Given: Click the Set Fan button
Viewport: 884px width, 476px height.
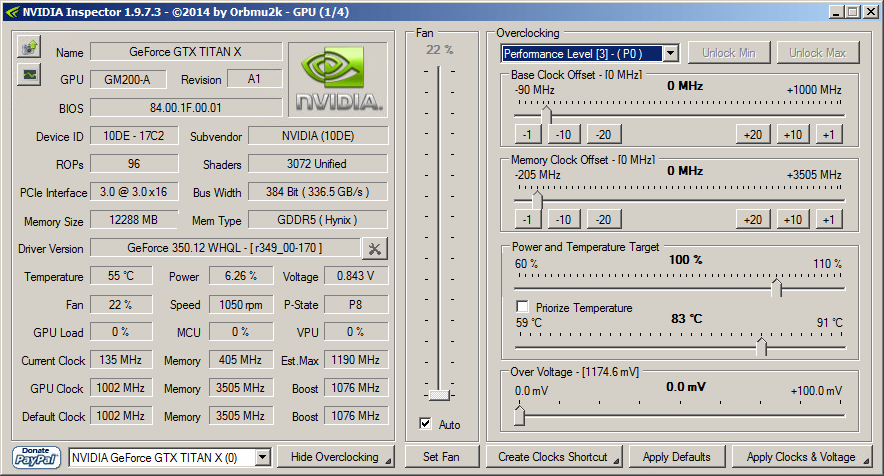Looking at the screenshot, I should [441, 457].
